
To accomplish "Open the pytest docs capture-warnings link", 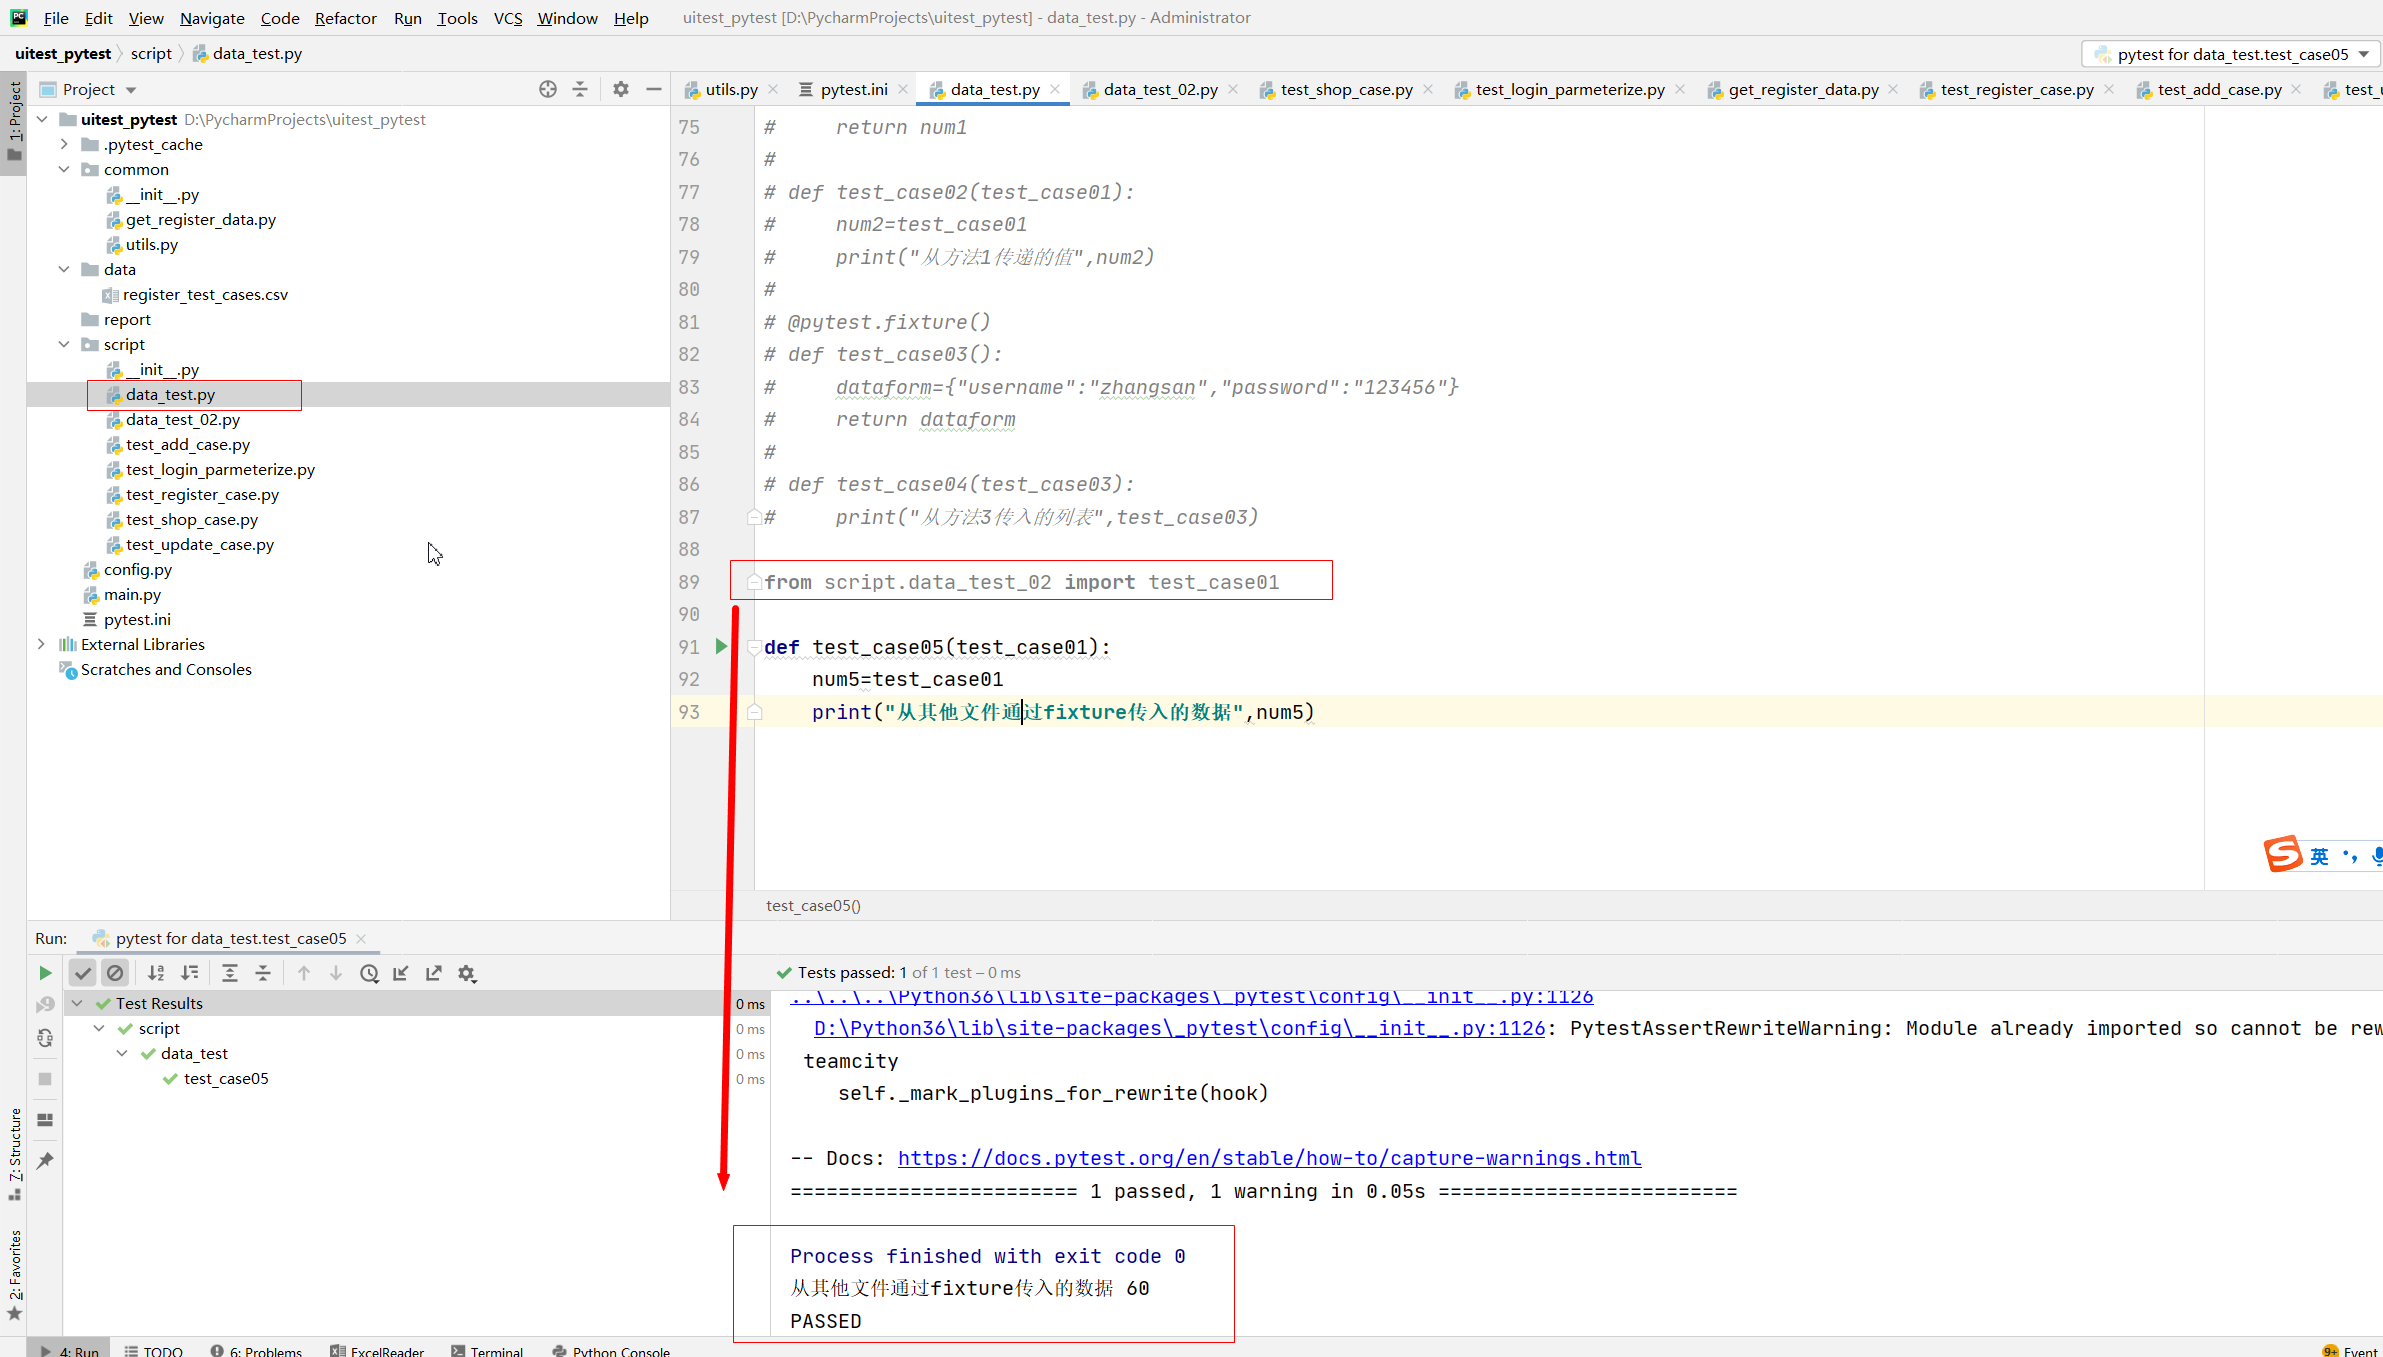I will pyautogui.click(x=1269, y=1158).
